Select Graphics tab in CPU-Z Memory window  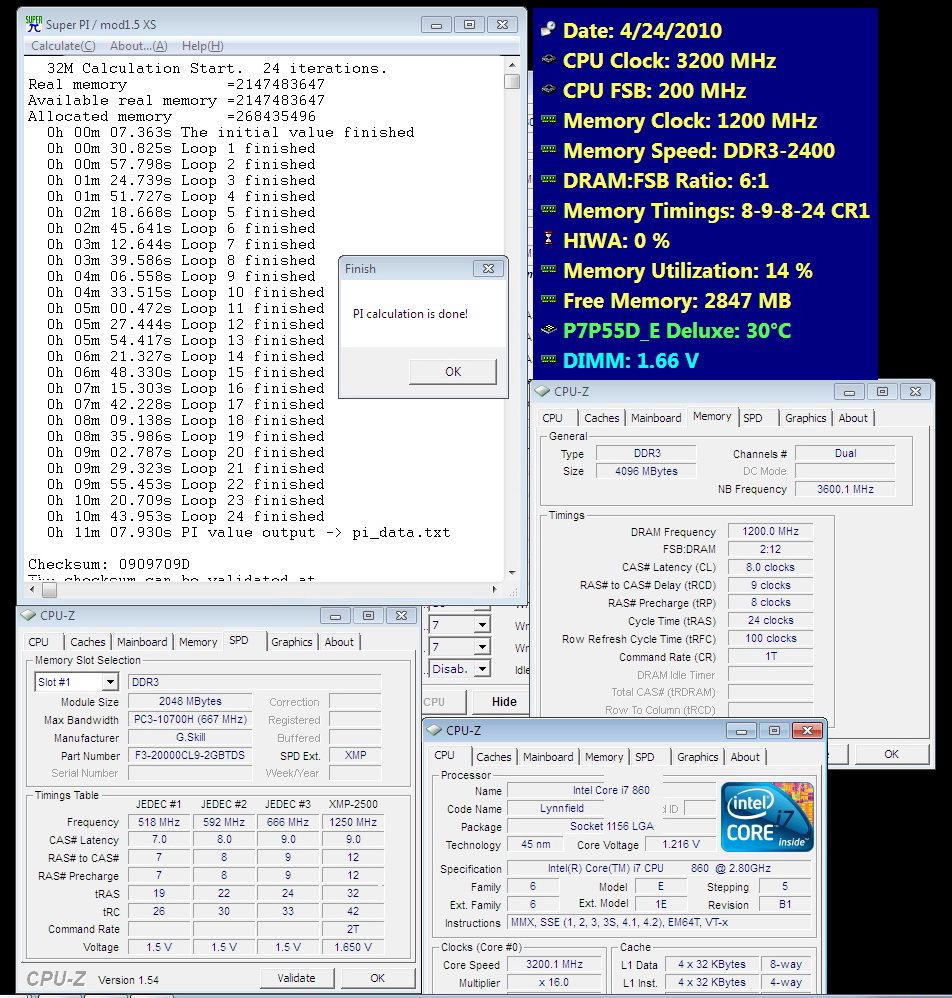(x=805, y=418)
